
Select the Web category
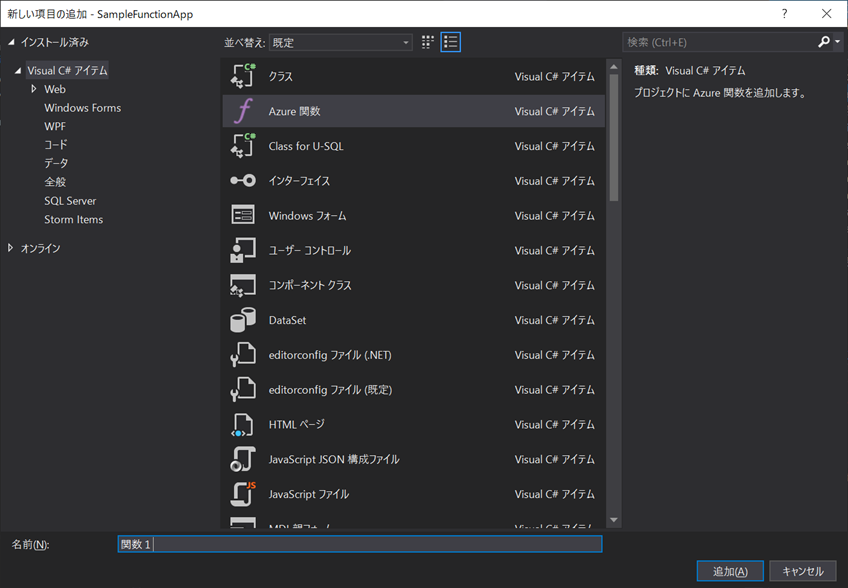tap(55, 89)
